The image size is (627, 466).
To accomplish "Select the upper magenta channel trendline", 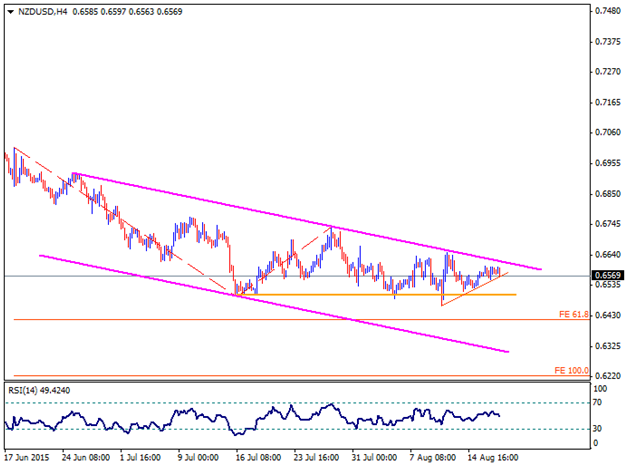I will click(x=300, y=221).
